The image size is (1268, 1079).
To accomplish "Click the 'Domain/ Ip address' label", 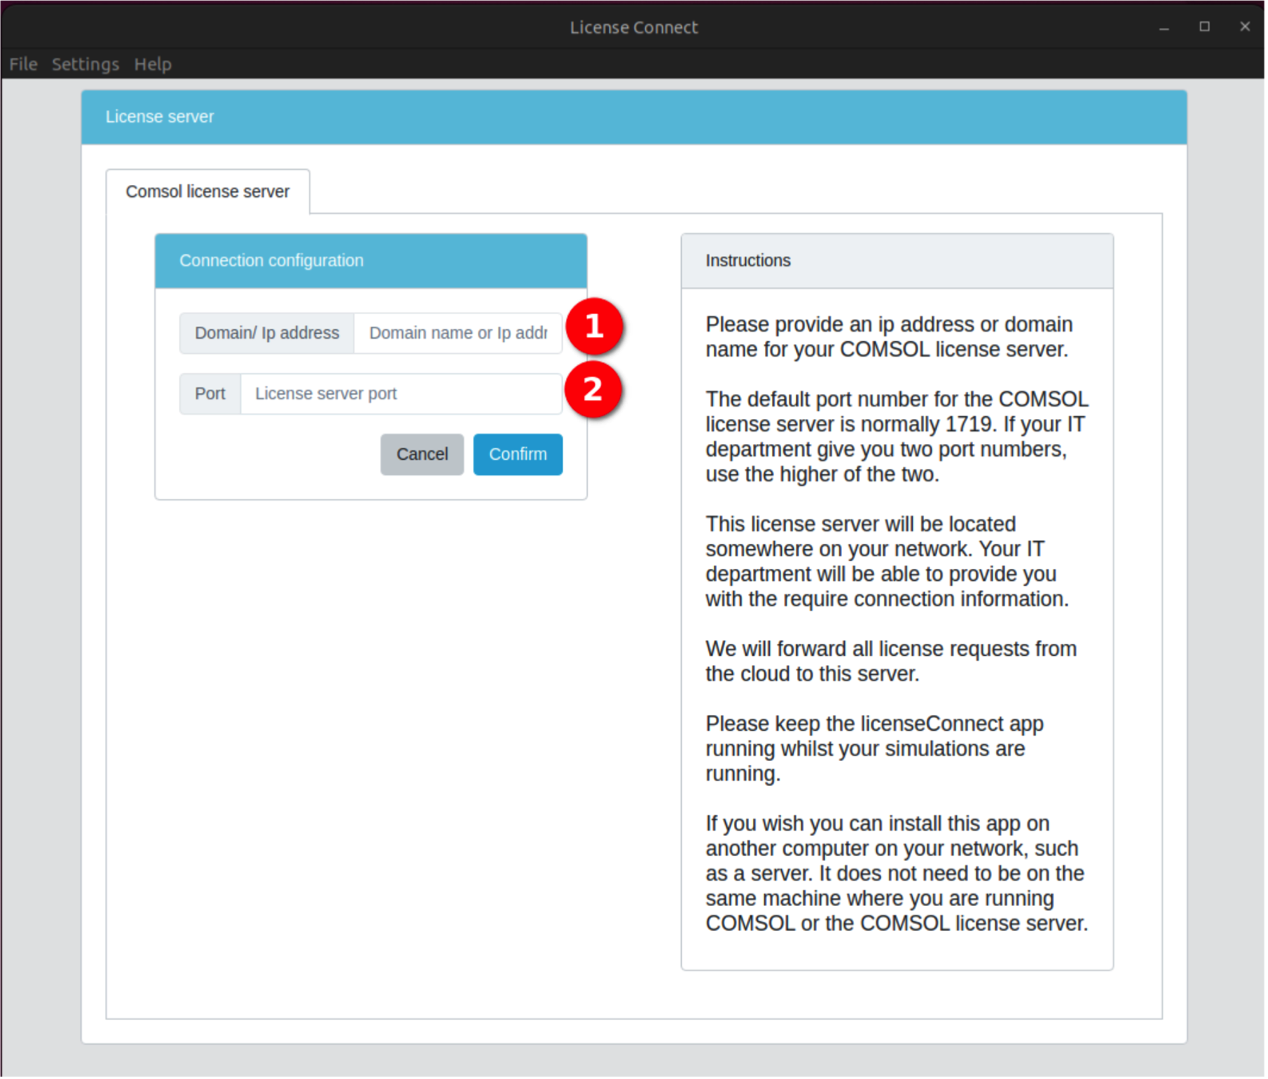I will [267, 333].
